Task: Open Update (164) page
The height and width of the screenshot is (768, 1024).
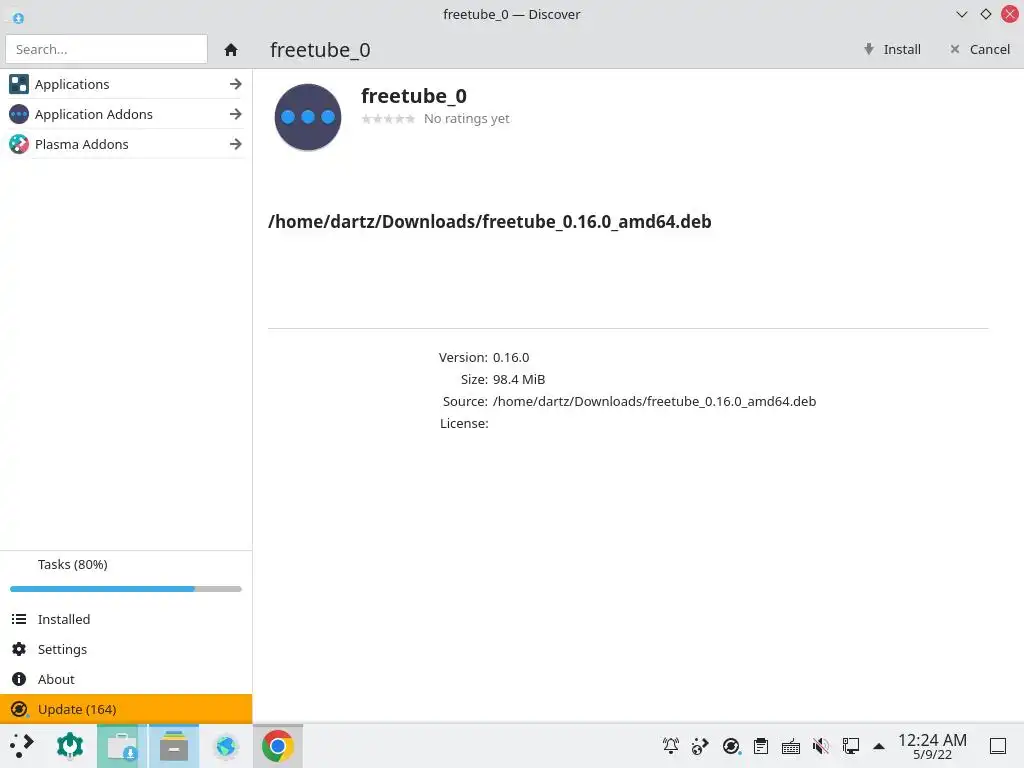Action: 126,709
